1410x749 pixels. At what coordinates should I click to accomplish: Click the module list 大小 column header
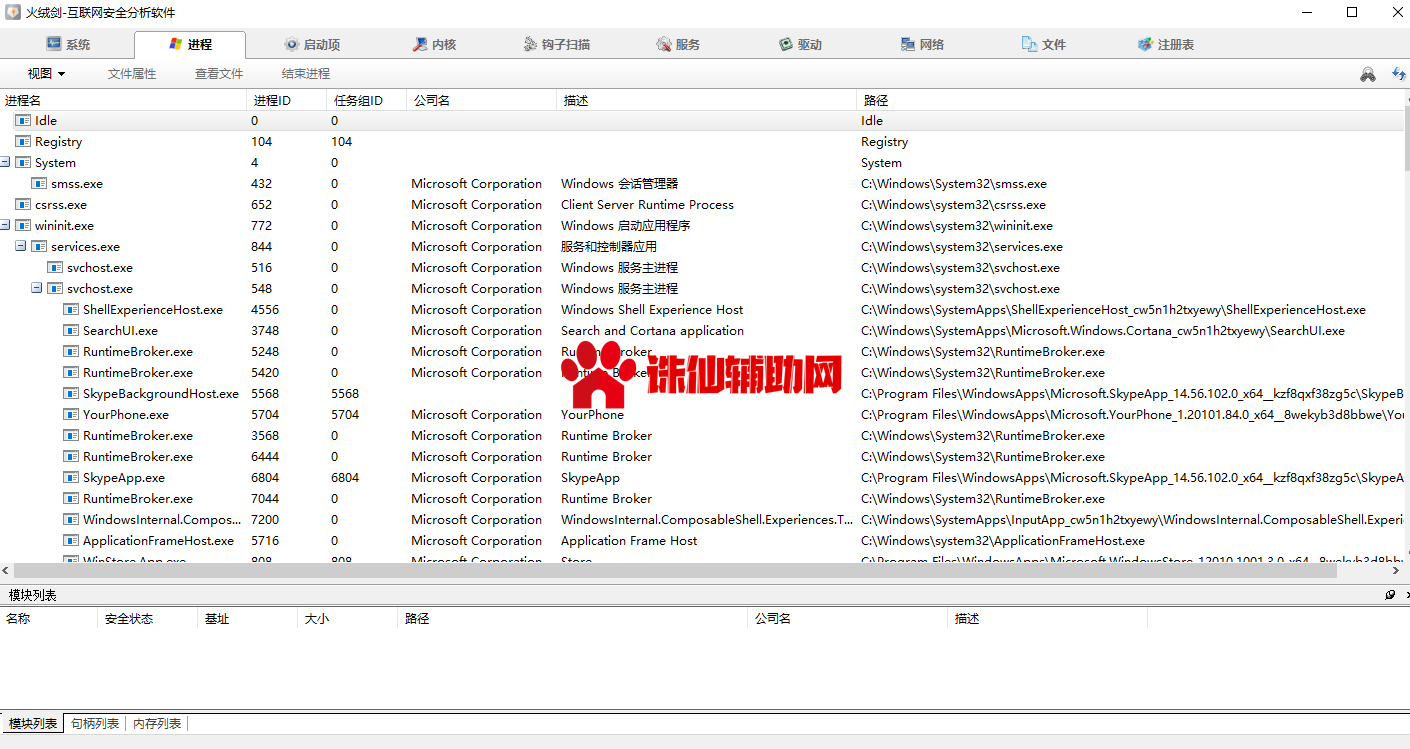(x=348, y=619)
